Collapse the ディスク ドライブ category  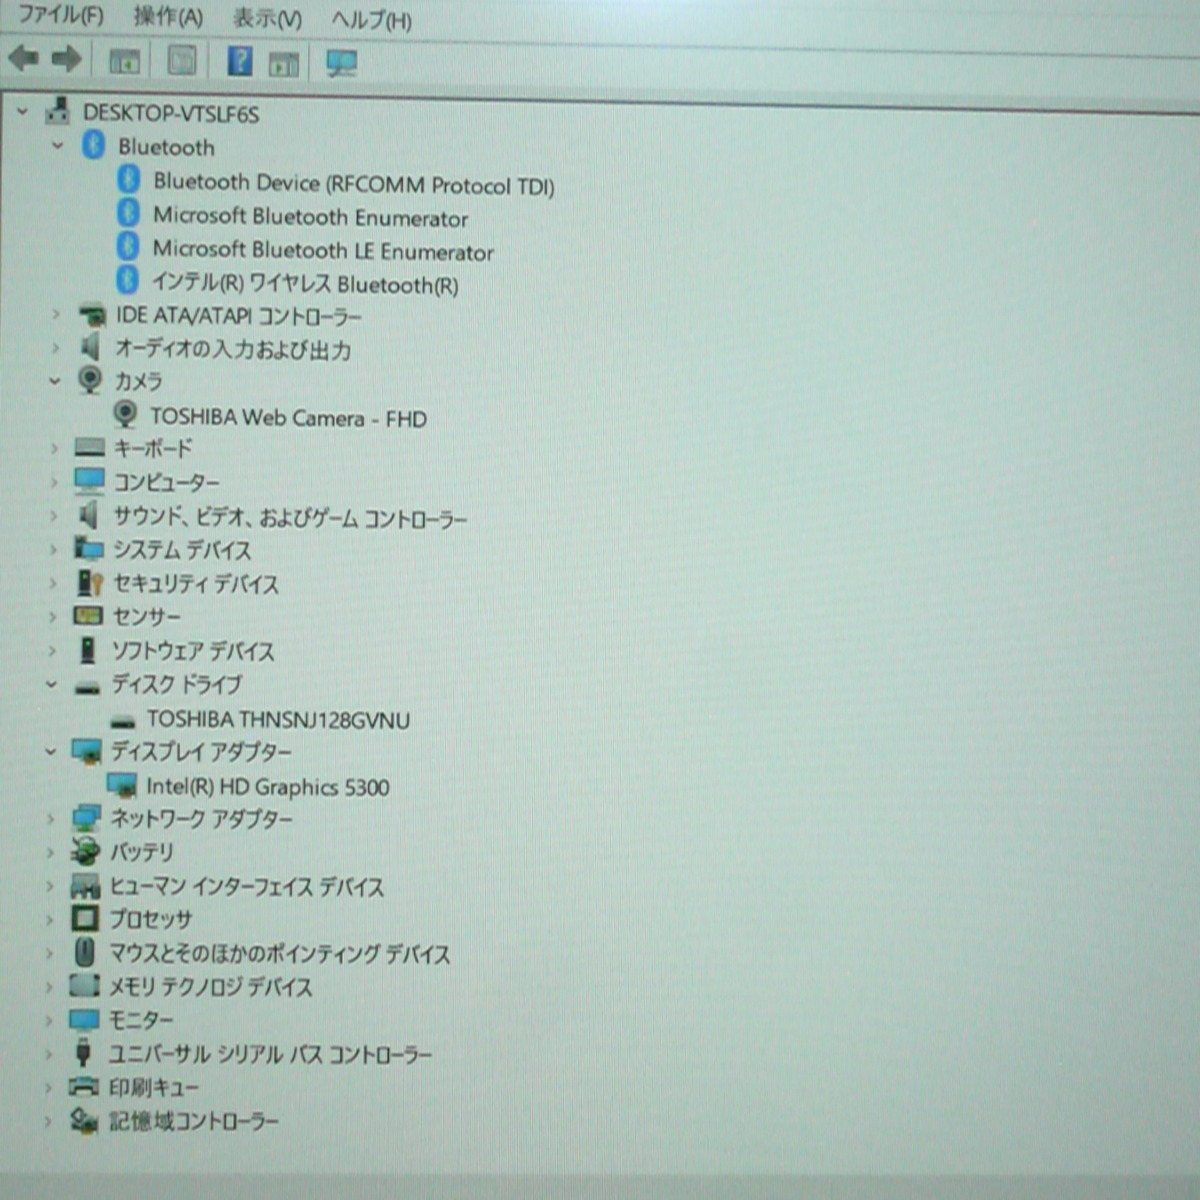(x=52, y=684)
